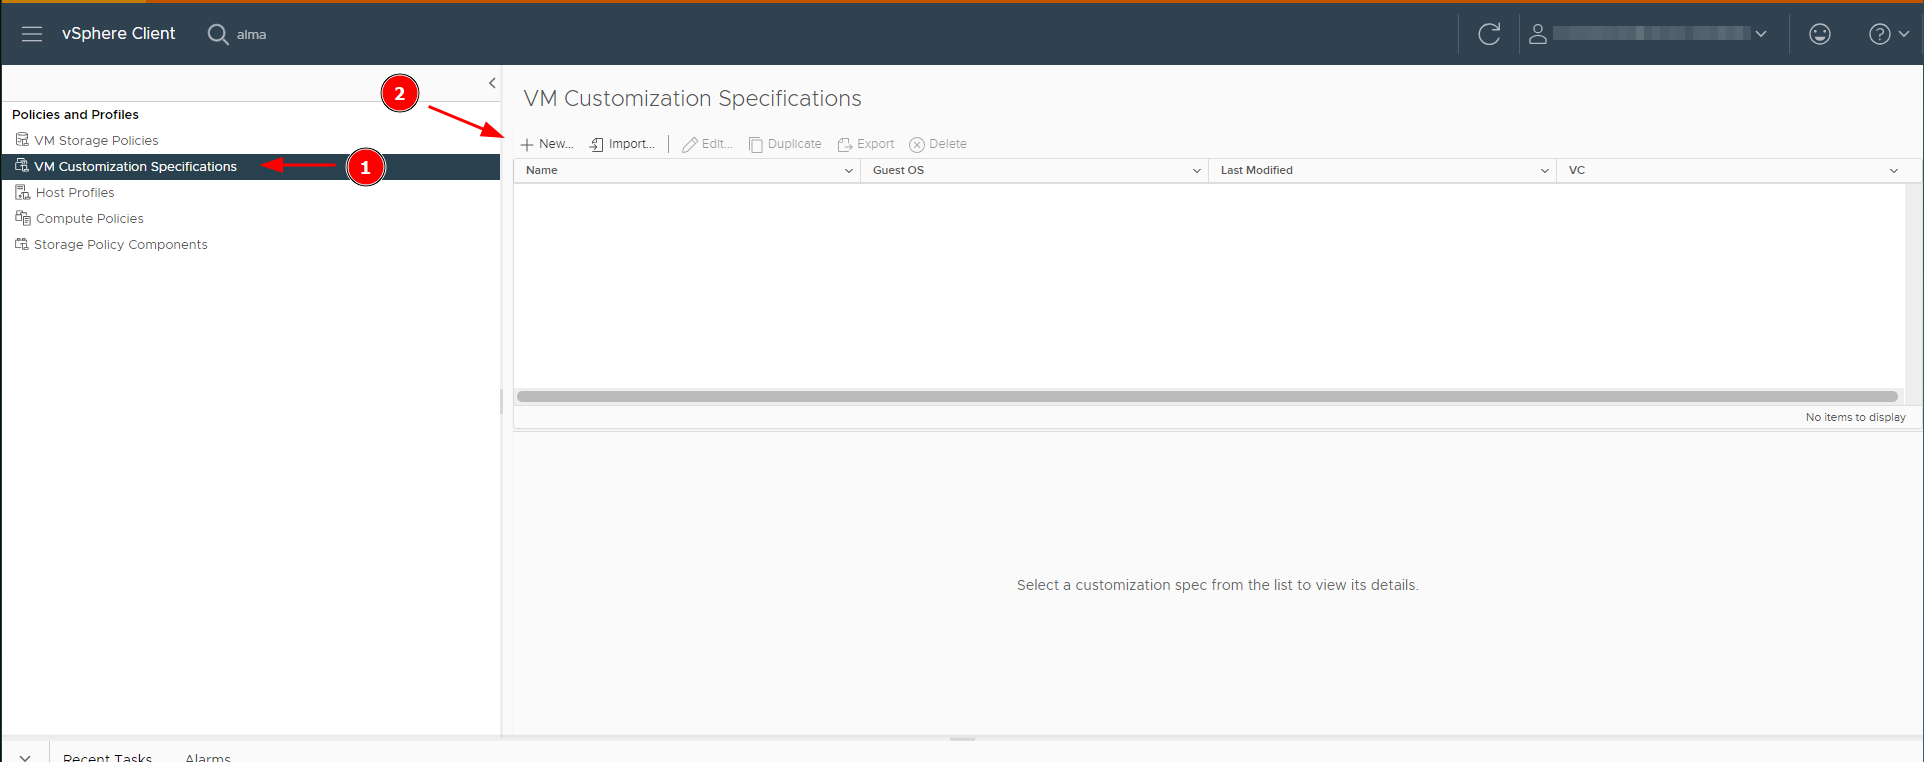Click the VM Customization Specifications sidebar icon
Screen dimensions: 1924x762
[x=22, y=166]
